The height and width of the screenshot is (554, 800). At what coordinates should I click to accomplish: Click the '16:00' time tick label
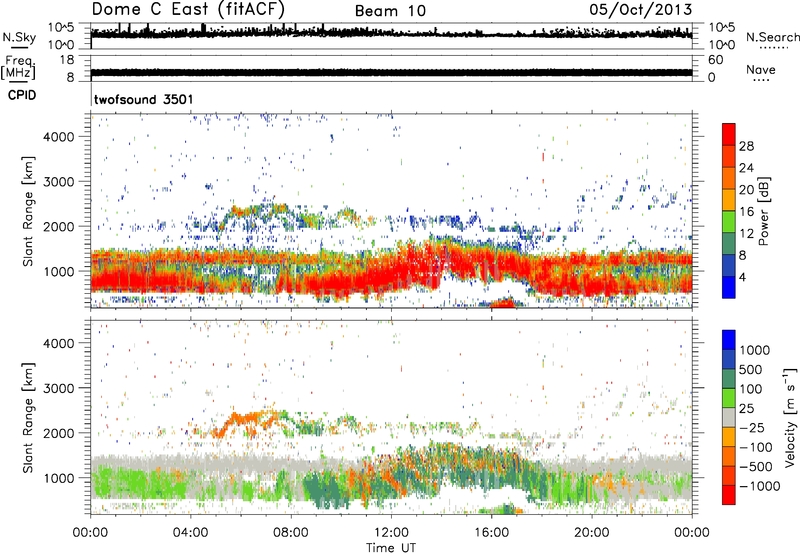tap(491, 533)
